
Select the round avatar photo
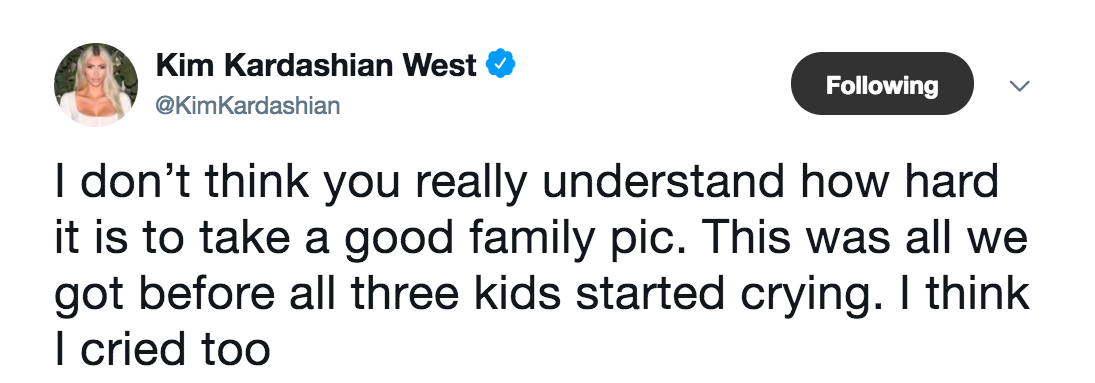pos(96,85)
